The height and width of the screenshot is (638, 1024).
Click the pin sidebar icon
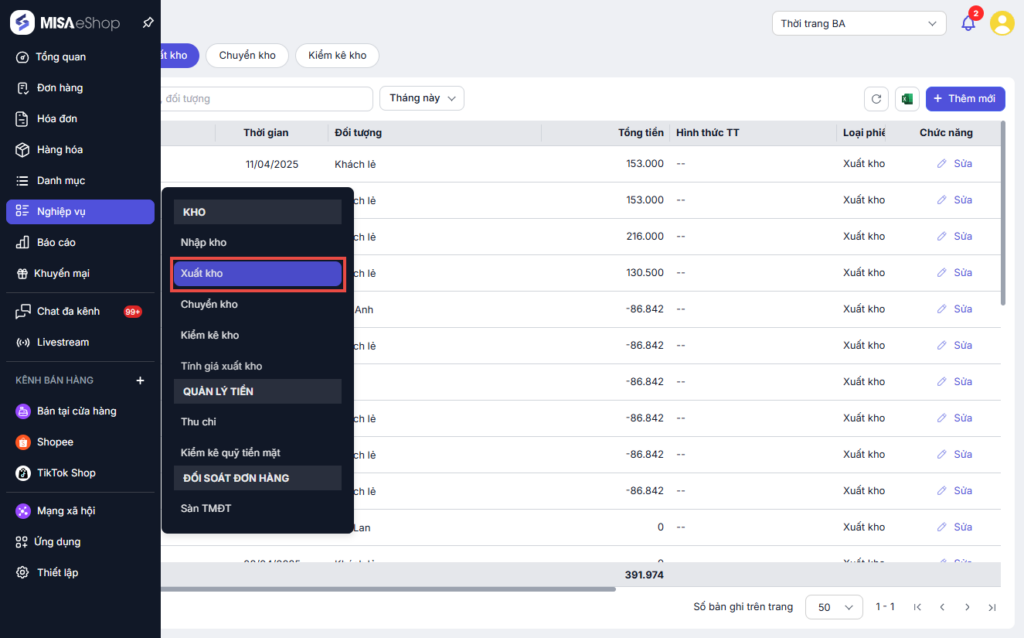tap(148, 23)
